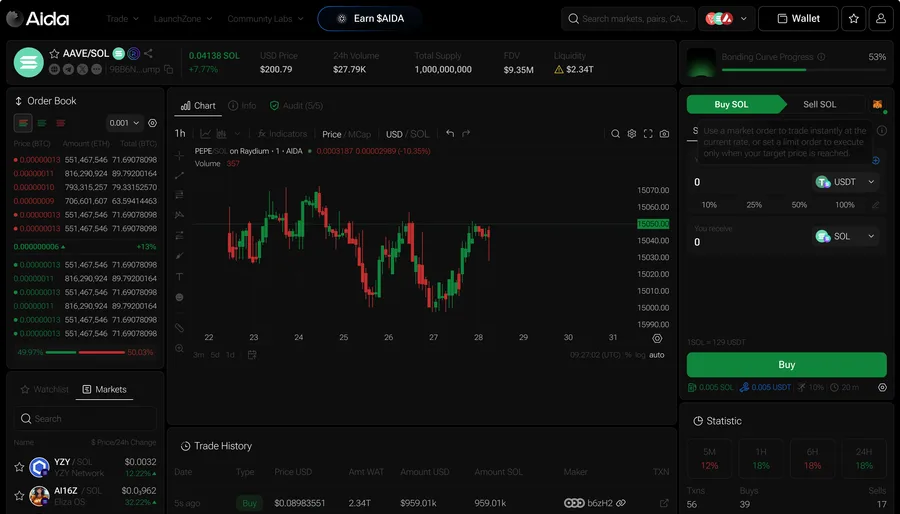Select the text annotation tool
900x514 pixels.
(179, 277)
